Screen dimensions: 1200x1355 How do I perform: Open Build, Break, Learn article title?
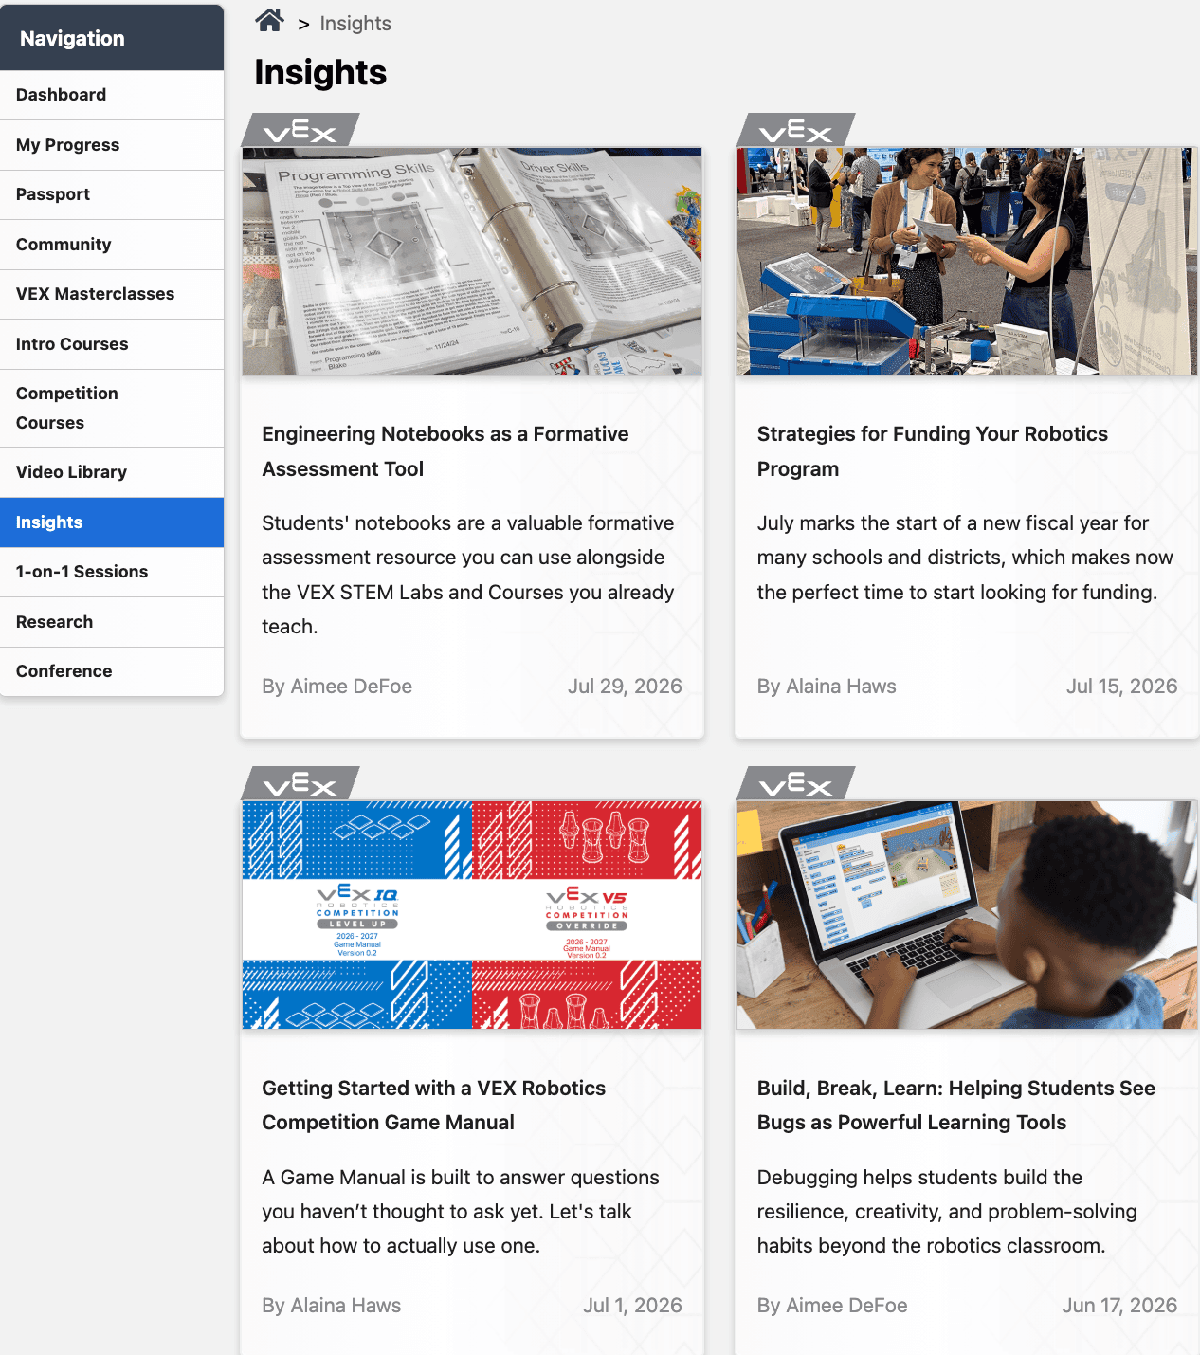pyautogui.click(x=956, y=1105)
